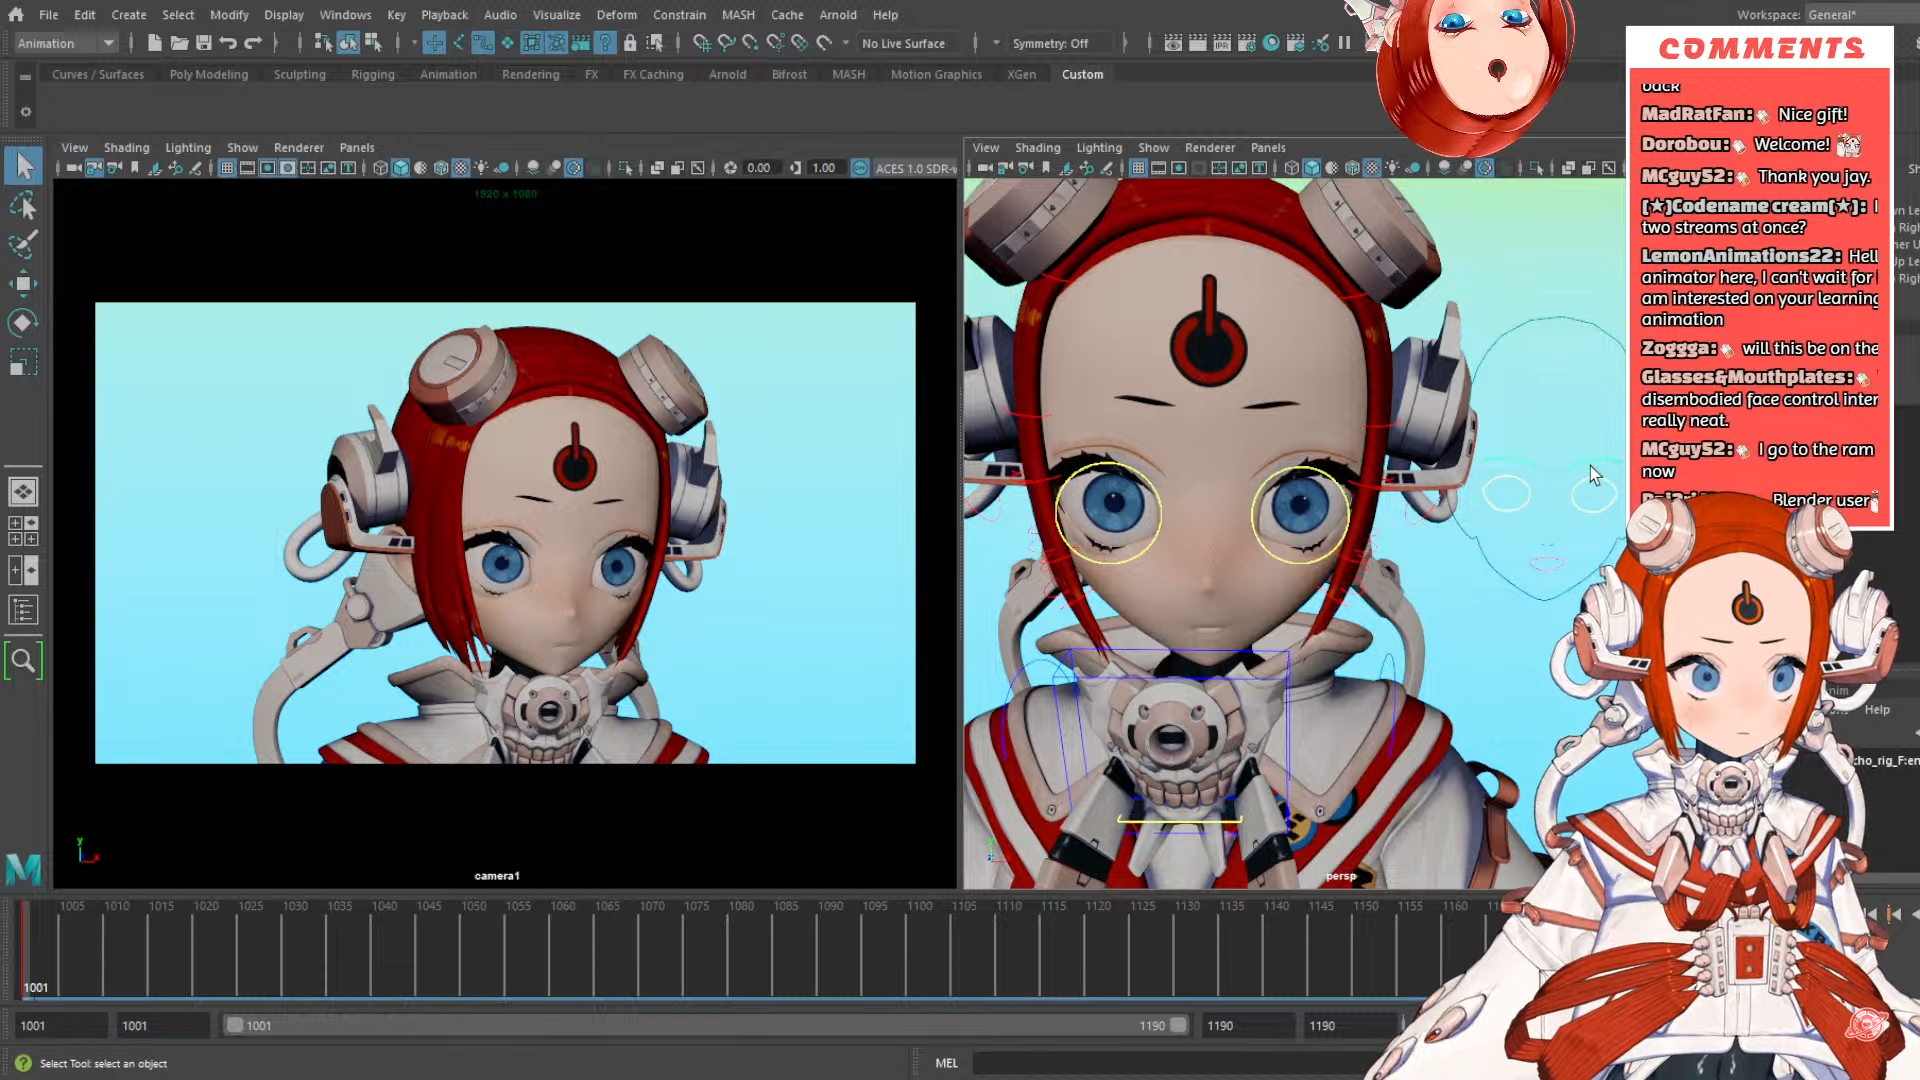Screen dimensions: 1920x1080
Task: Click the Undo arrow icon
Action: (x=228, y=43)
